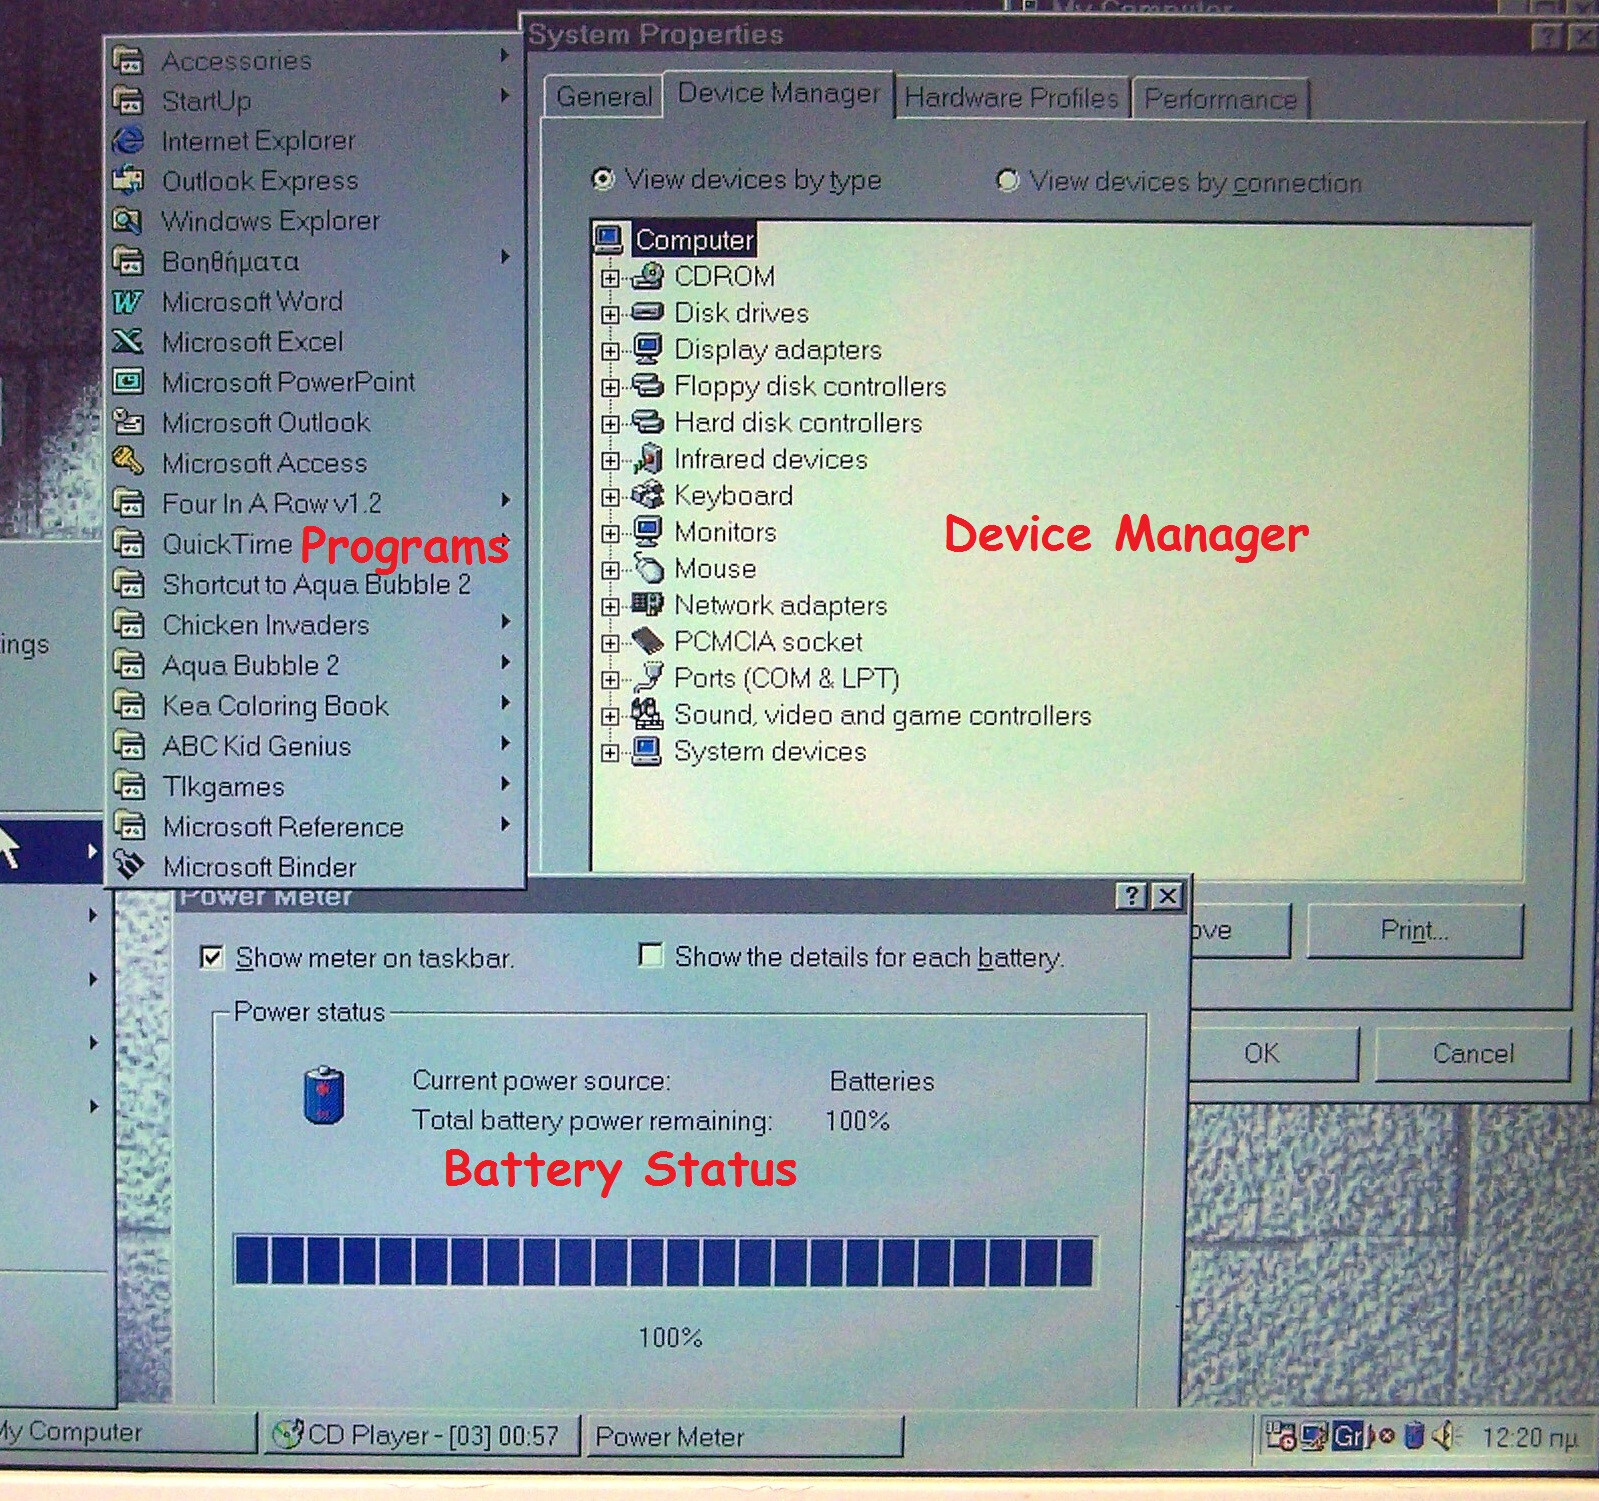The image size is (1599, 1501).
Task: Open the StartUp submenu
Action: coord(315,100)
